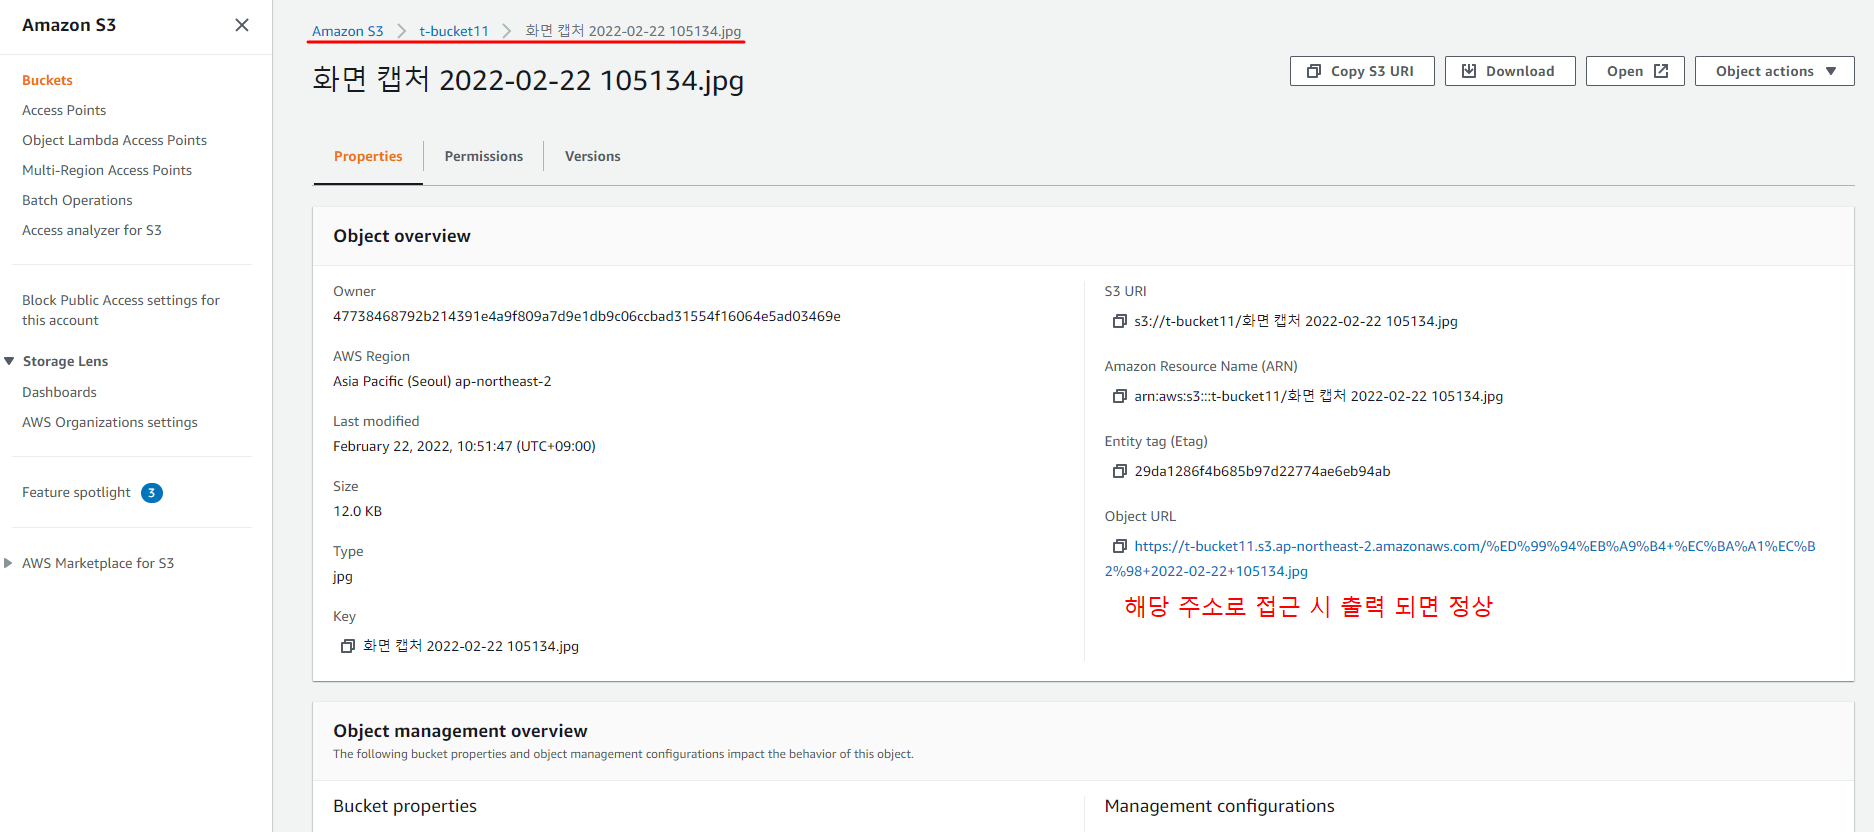This screenshot has height=832, width=1874.
Task: Switch to the Properties tab
Action: (368, 156)
